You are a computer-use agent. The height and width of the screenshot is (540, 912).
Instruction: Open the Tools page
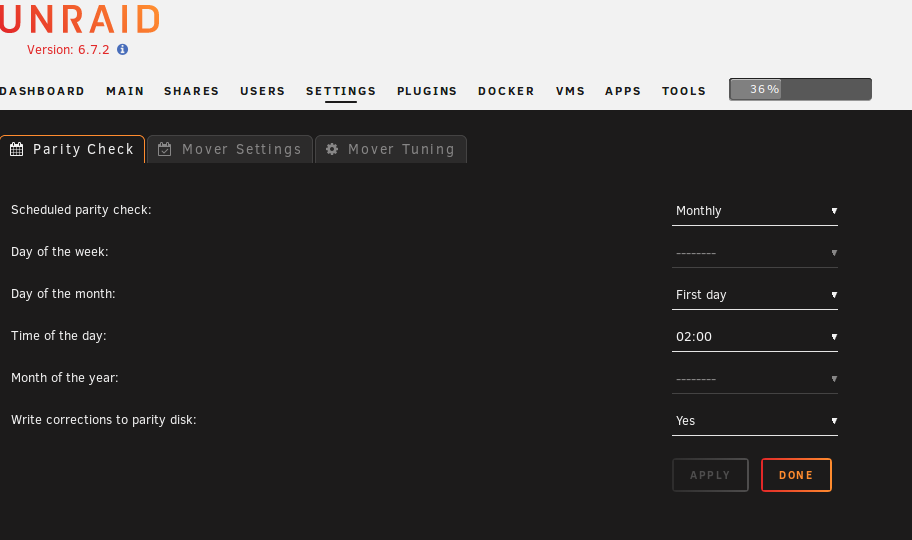coord(684,91)
